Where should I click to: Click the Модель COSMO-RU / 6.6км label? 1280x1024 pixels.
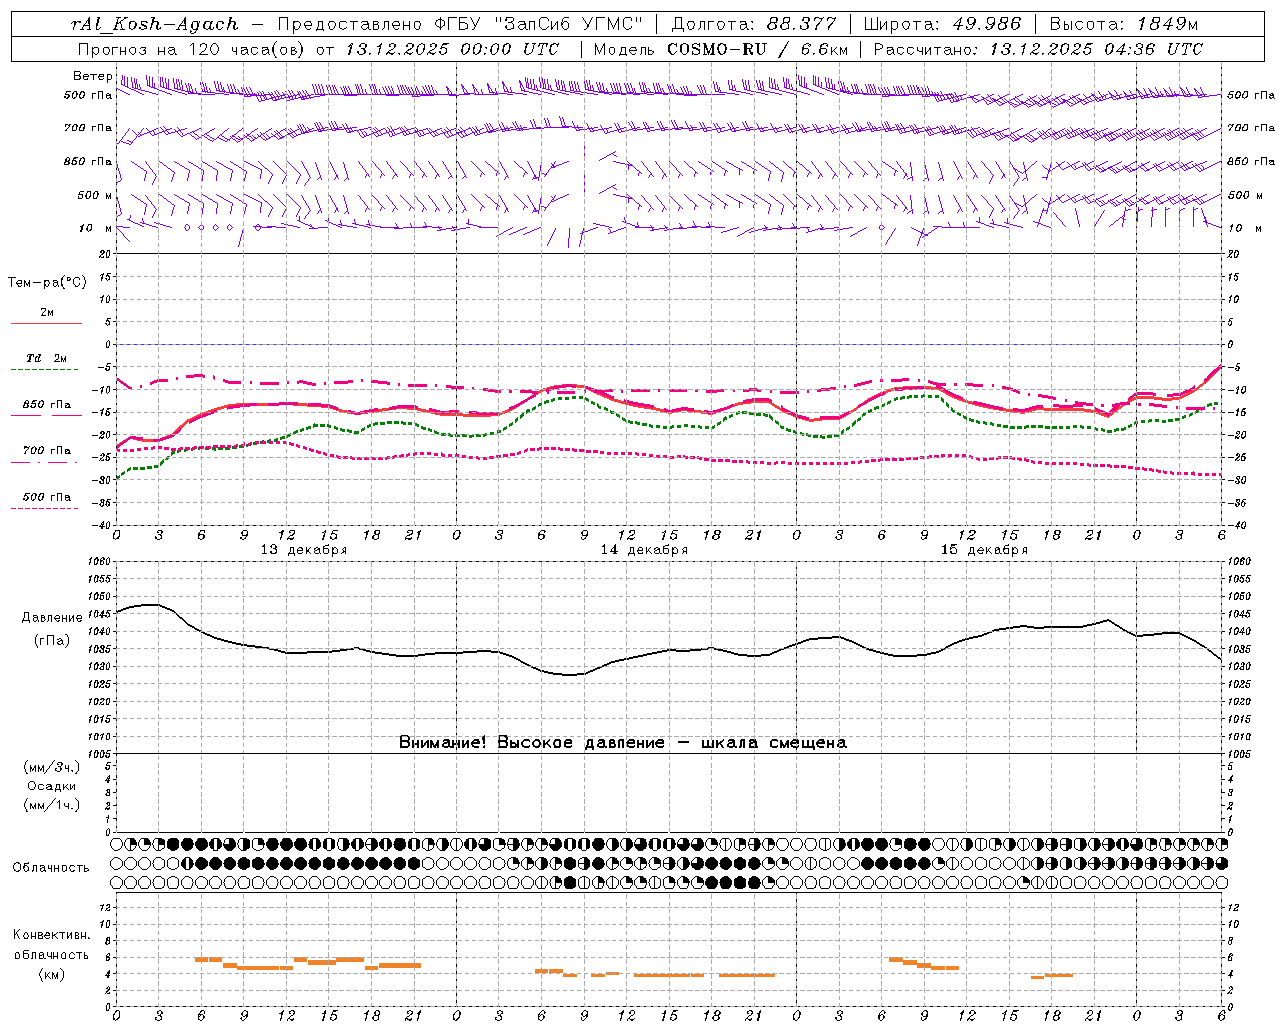tap(720, 49)
